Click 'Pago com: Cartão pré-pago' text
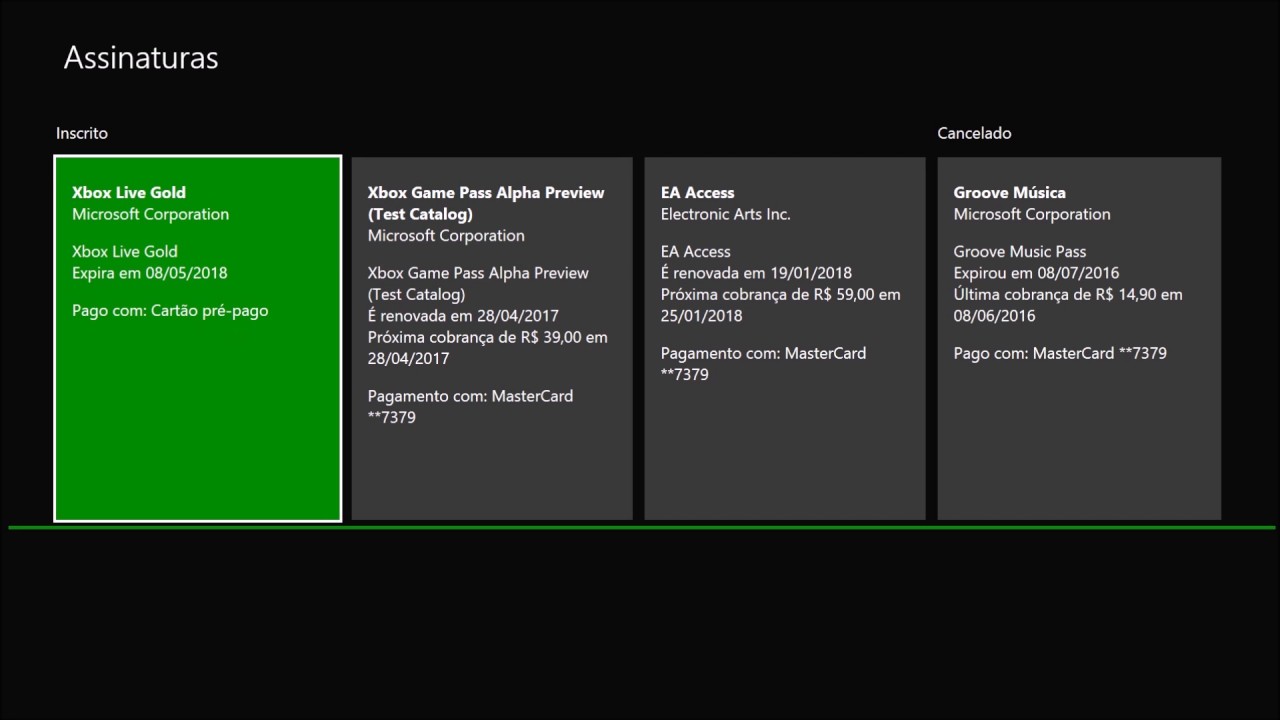 click(170, 311)
